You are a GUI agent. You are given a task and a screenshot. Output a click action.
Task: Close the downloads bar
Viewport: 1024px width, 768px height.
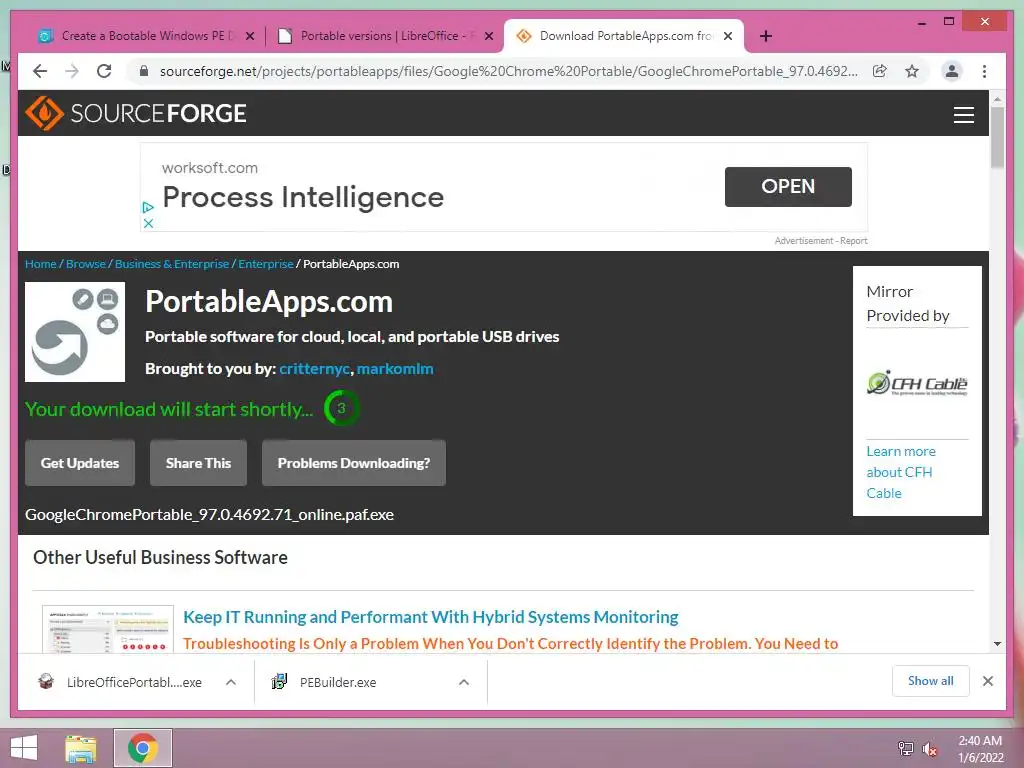pyautogui.click(x=987, y=681)
